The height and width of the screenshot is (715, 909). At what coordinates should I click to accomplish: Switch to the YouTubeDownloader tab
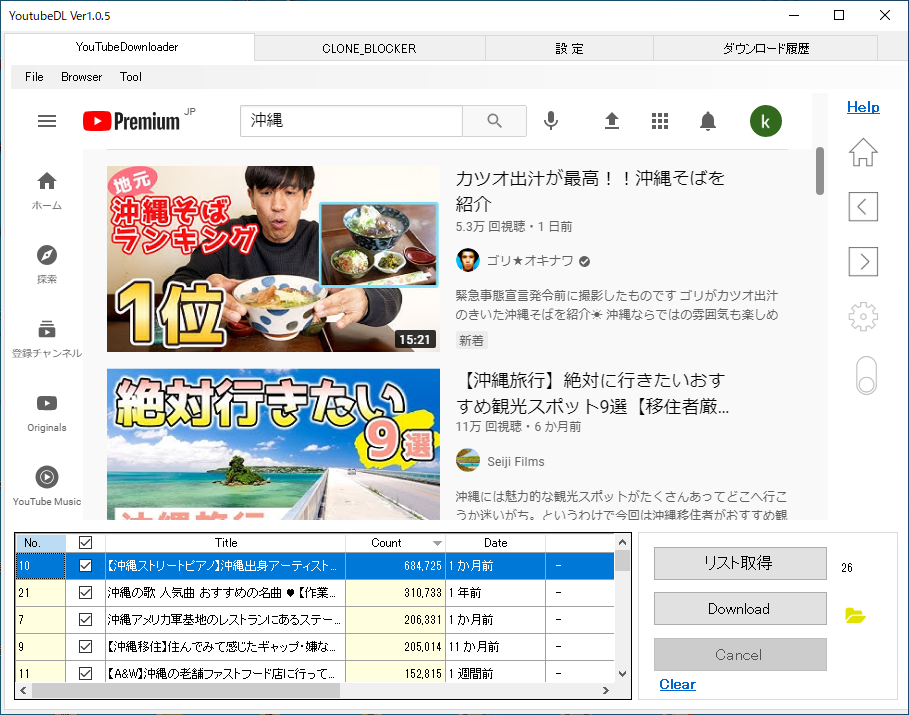tap(127, 47)
